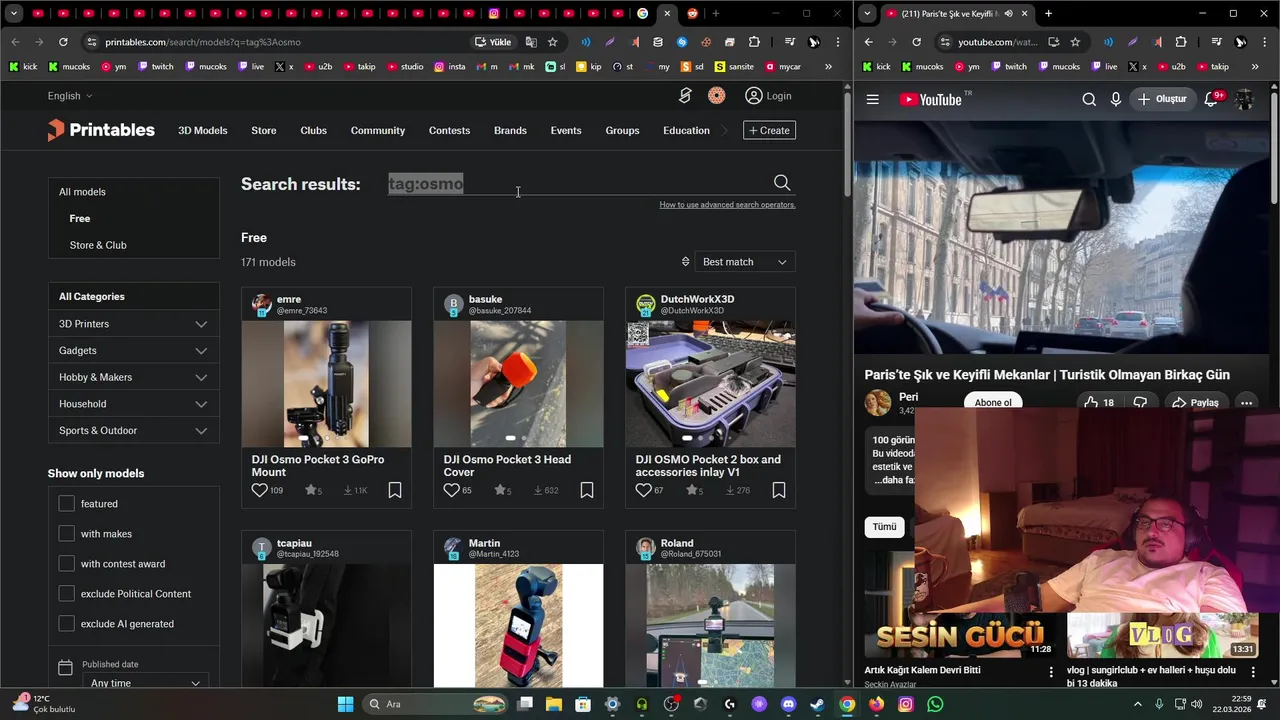
Task: Go back in YouTube browser window
Action: [868, 42]
